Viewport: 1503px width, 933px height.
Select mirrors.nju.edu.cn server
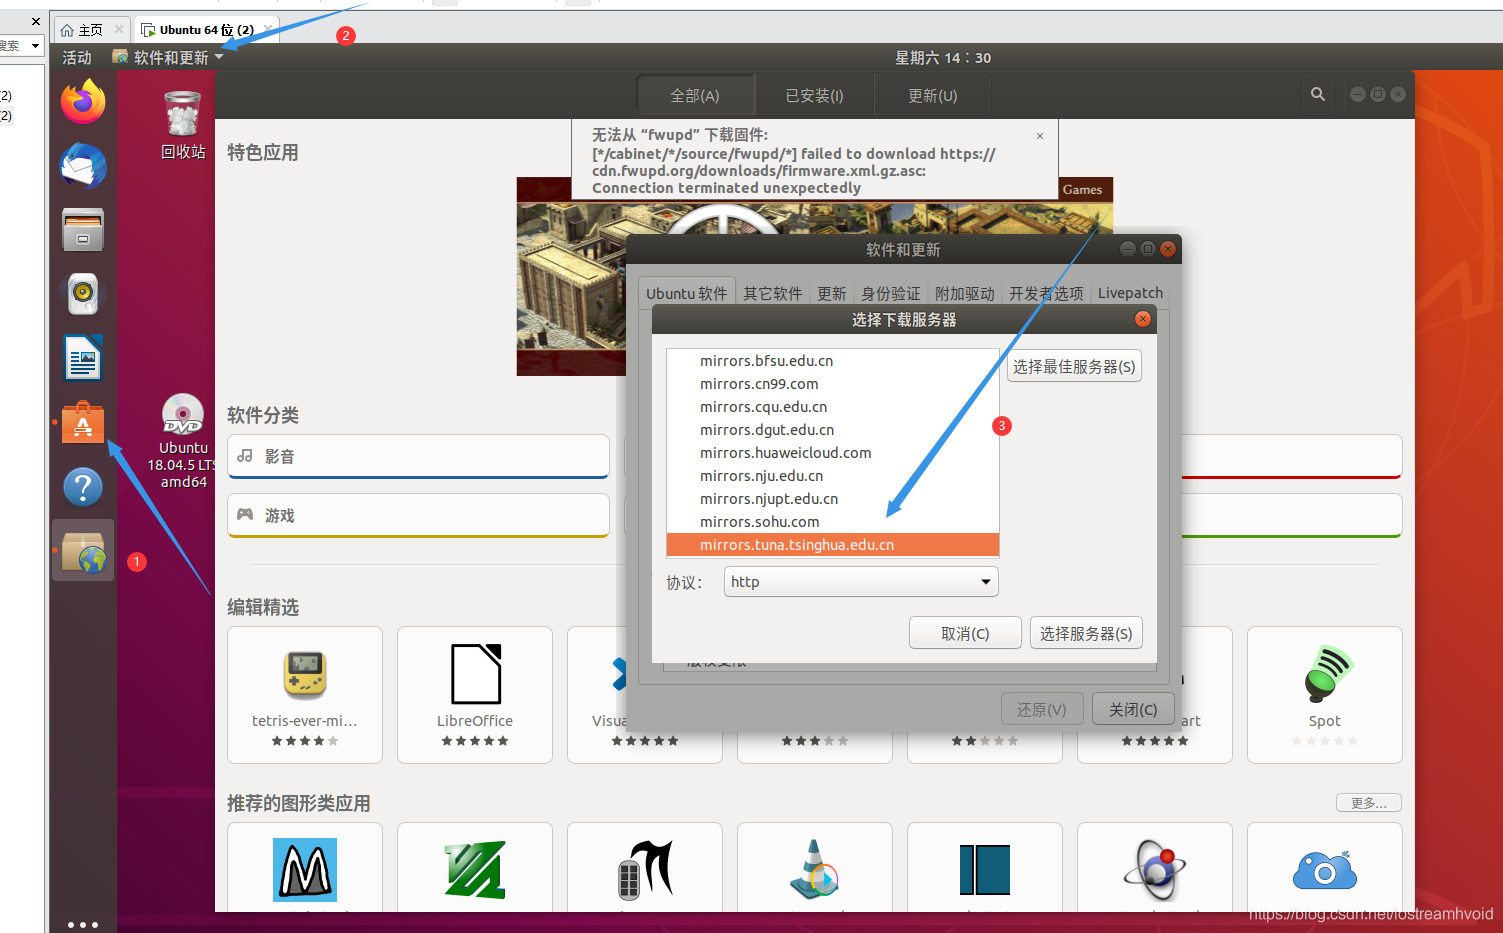833,476
